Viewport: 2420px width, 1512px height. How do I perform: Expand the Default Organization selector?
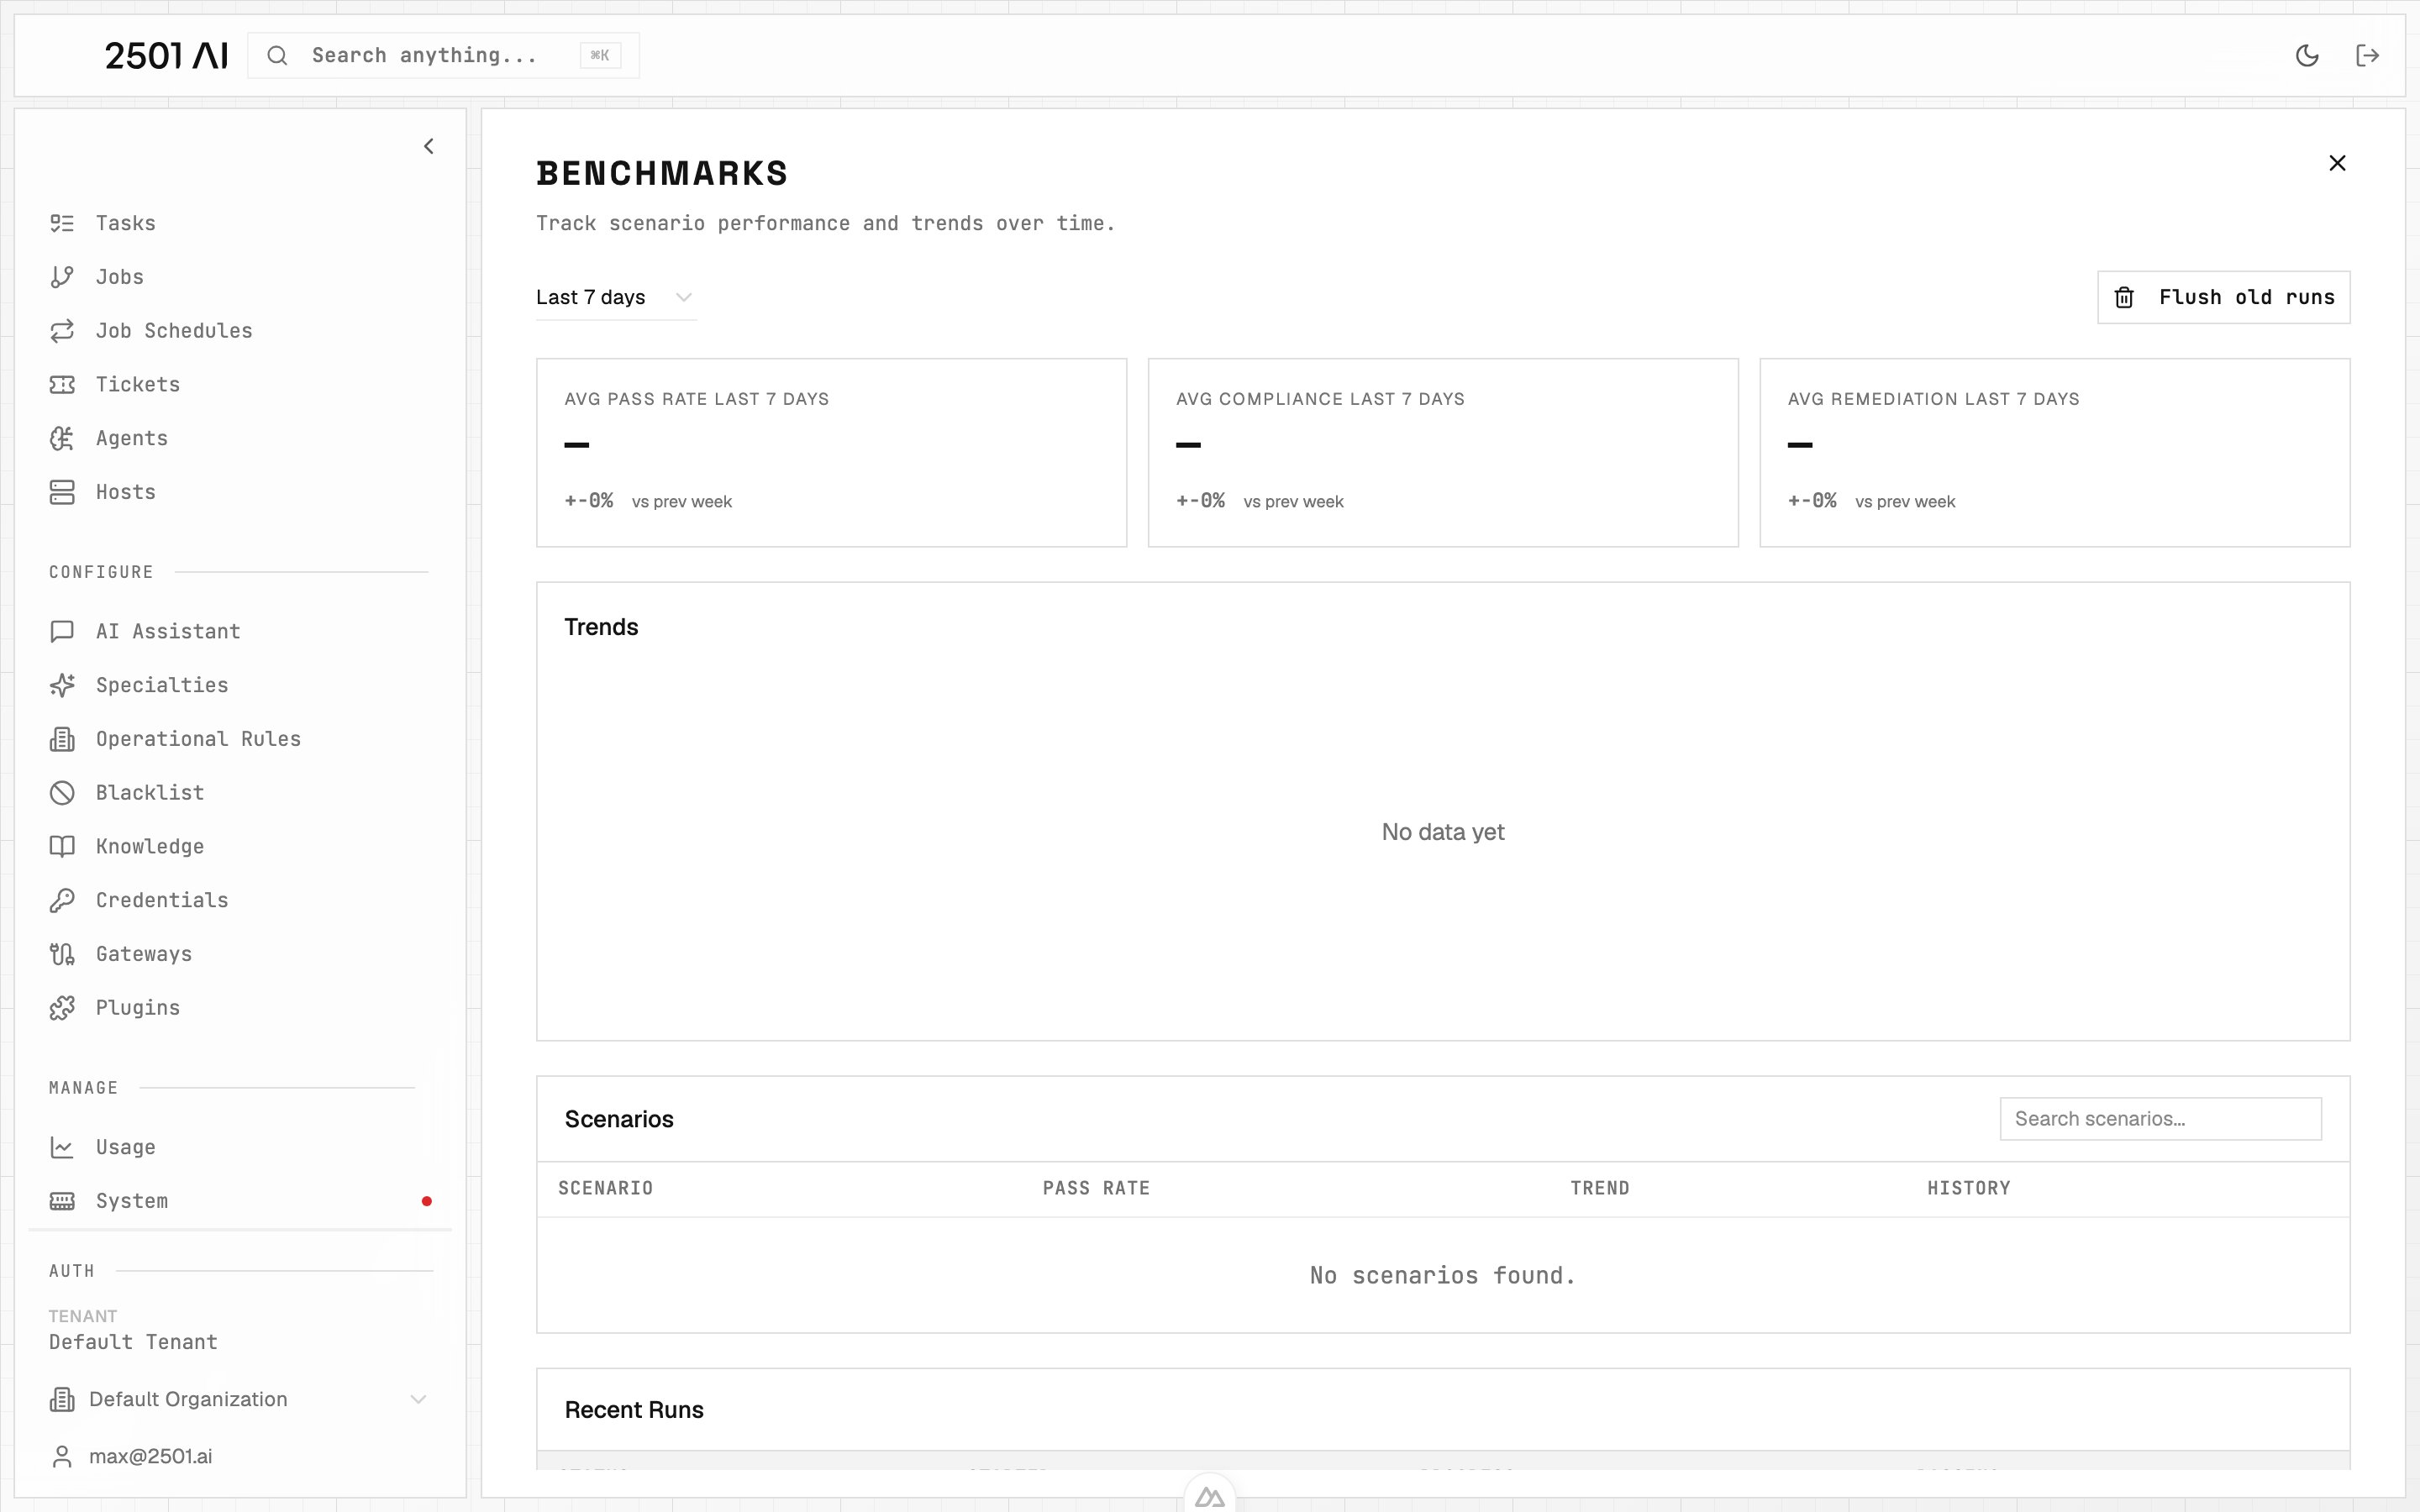[239, 1399]
